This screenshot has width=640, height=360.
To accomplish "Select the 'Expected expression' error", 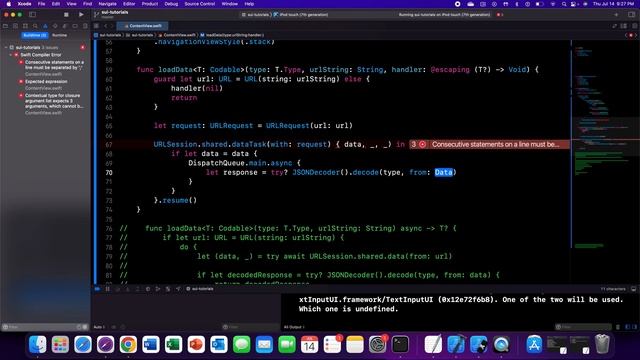I will coord(46,82).
